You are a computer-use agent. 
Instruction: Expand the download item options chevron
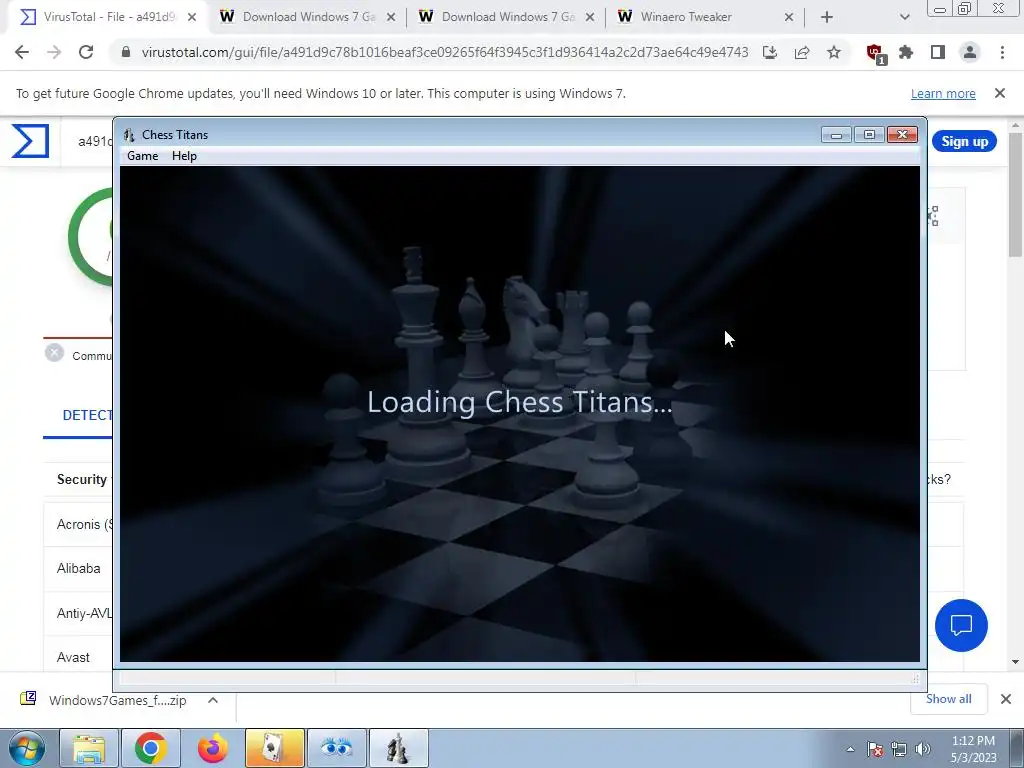pos(213,700)
